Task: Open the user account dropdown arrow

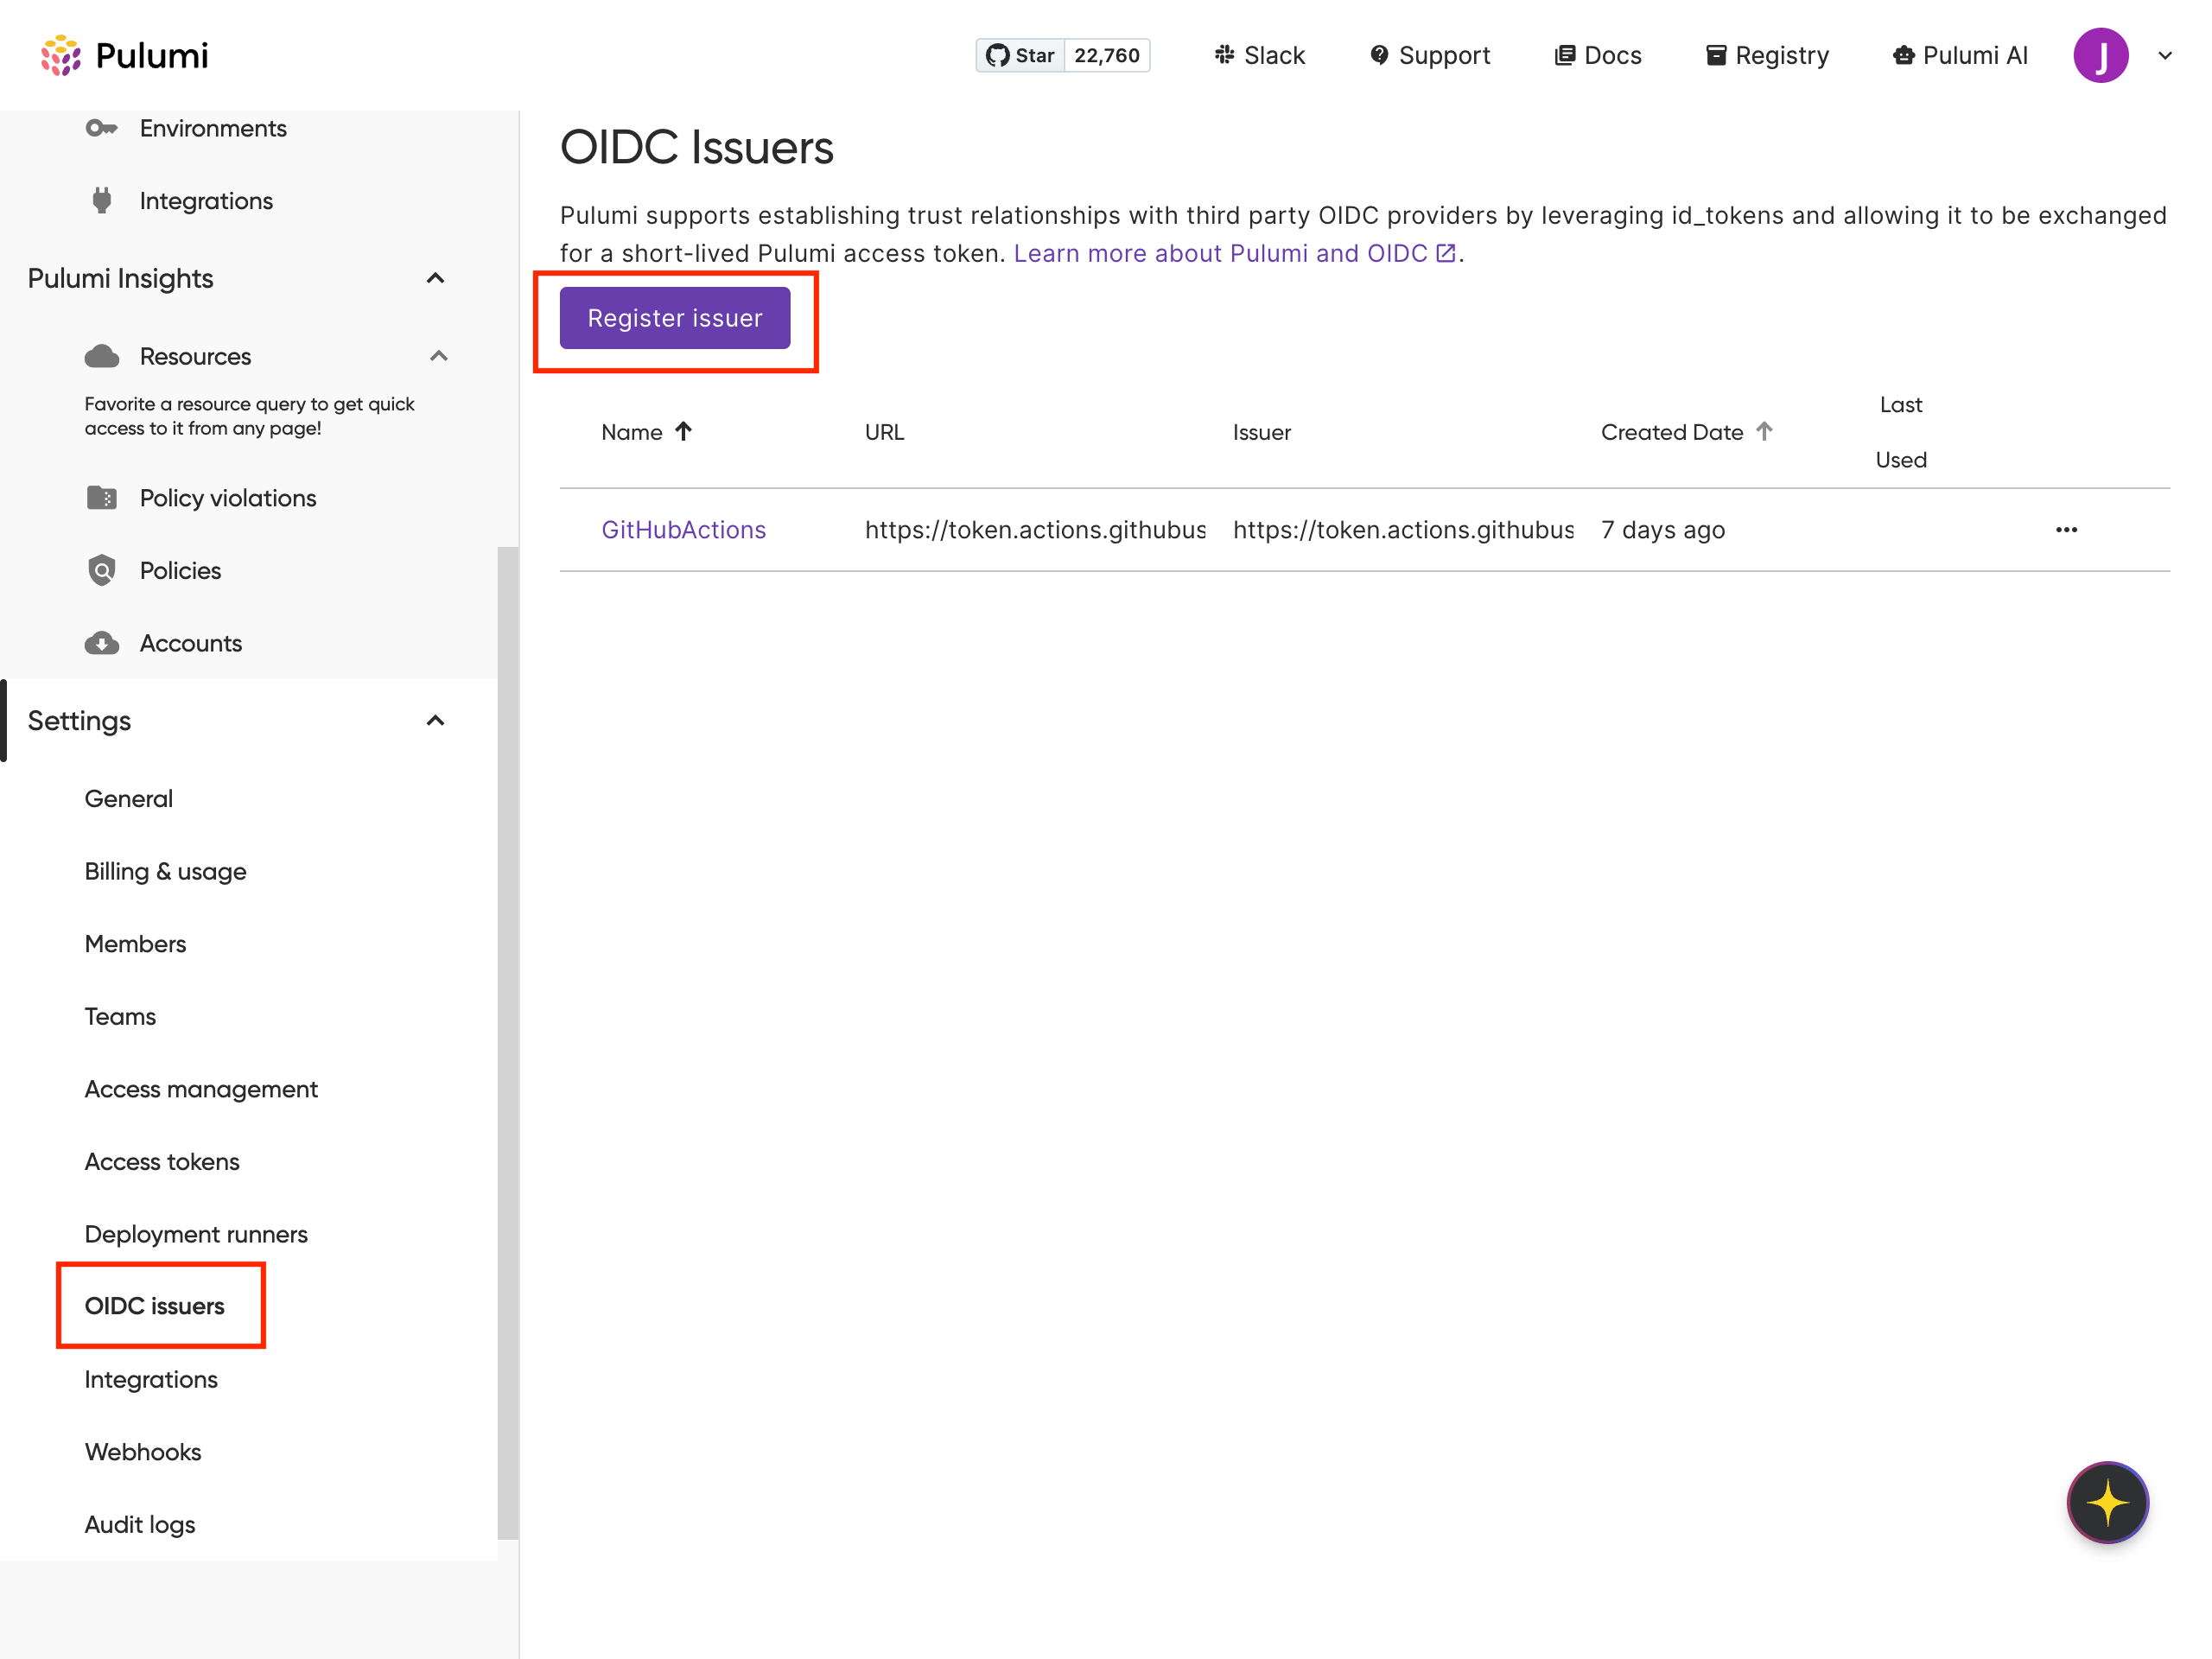Action: pyautogui.click(x=2165, y=56)
